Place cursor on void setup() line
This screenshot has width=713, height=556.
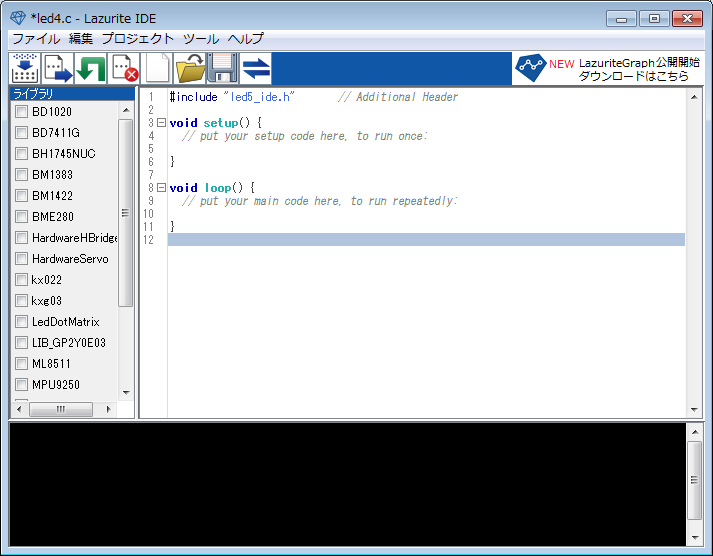tap(216, 123)
